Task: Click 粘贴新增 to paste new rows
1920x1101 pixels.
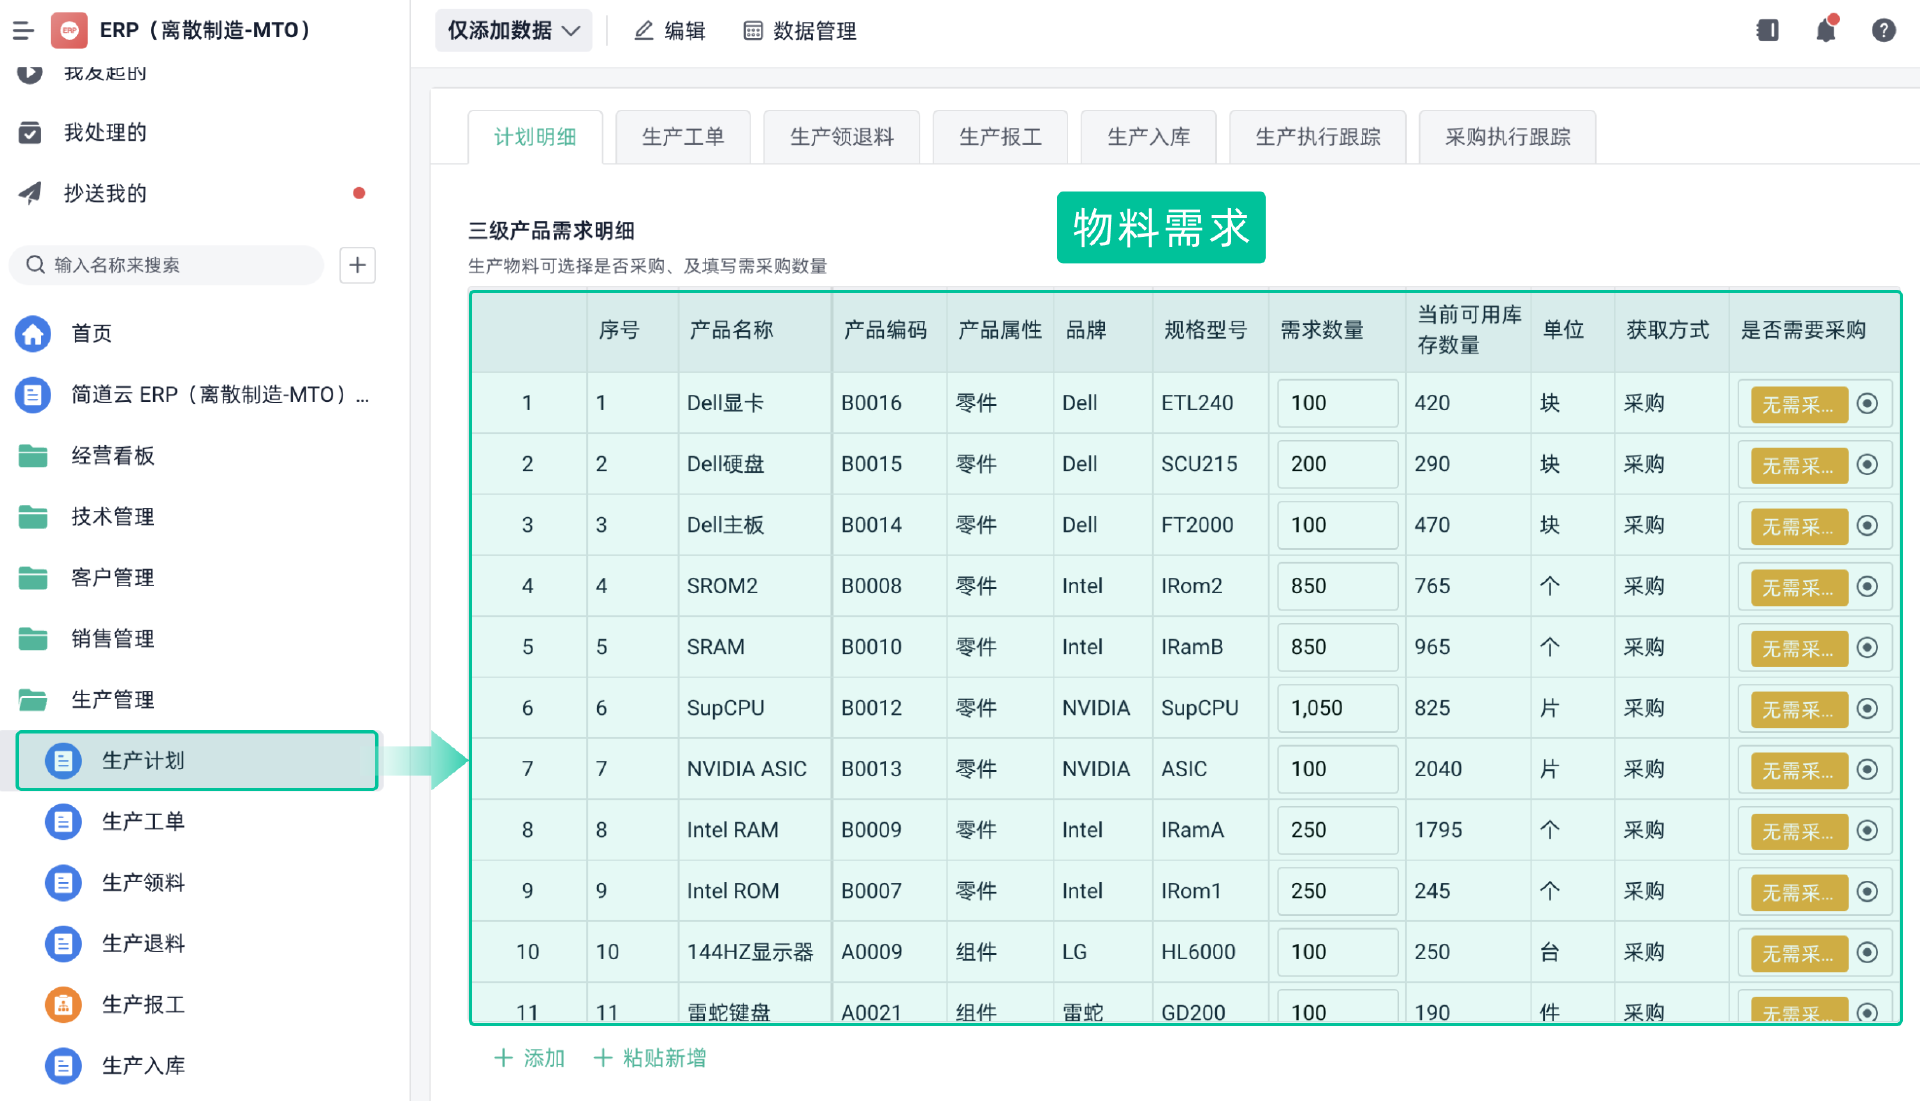Action: pos(650,1057)
